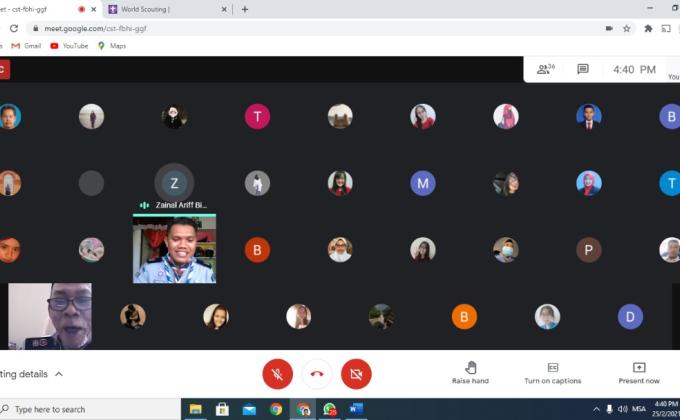The width and height of the screenshot is (680, 420).
Task: Open the YouTube bookmark
Action: [x=69, y=46]
